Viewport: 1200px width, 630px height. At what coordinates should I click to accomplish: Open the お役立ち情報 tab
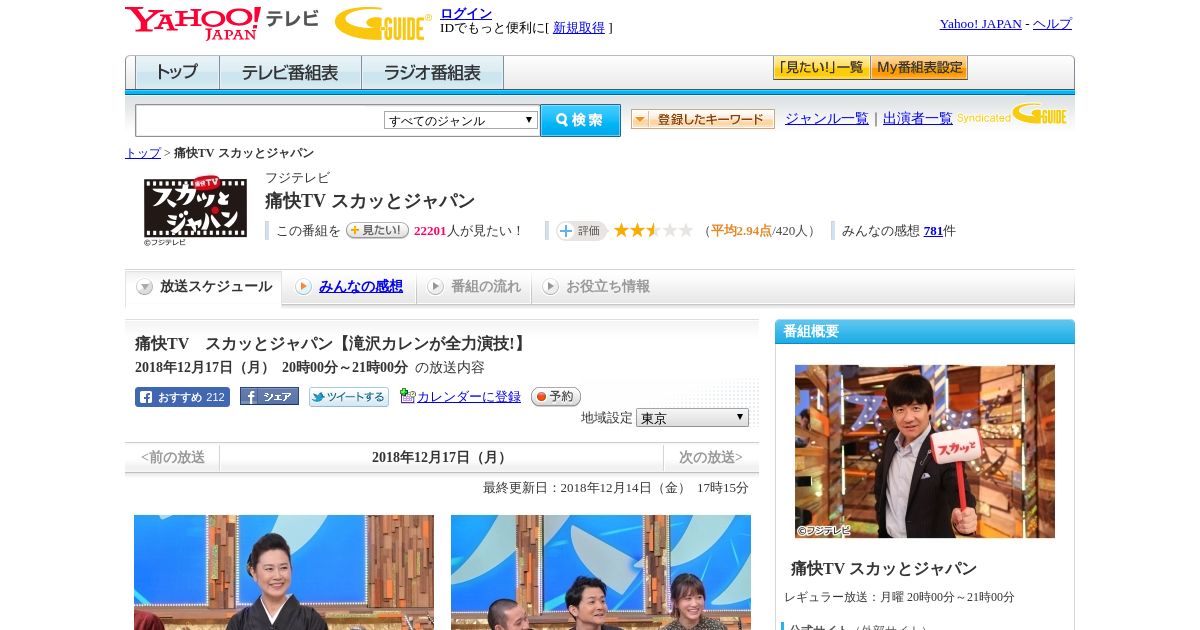[x=596, y=287]
